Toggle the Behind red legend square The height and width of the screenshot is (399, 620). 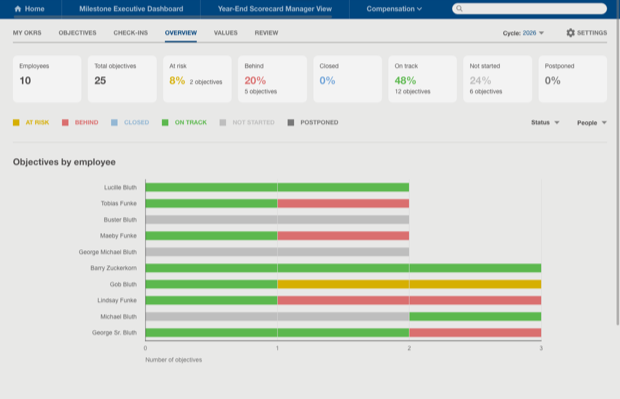click(x=65, y=123)
